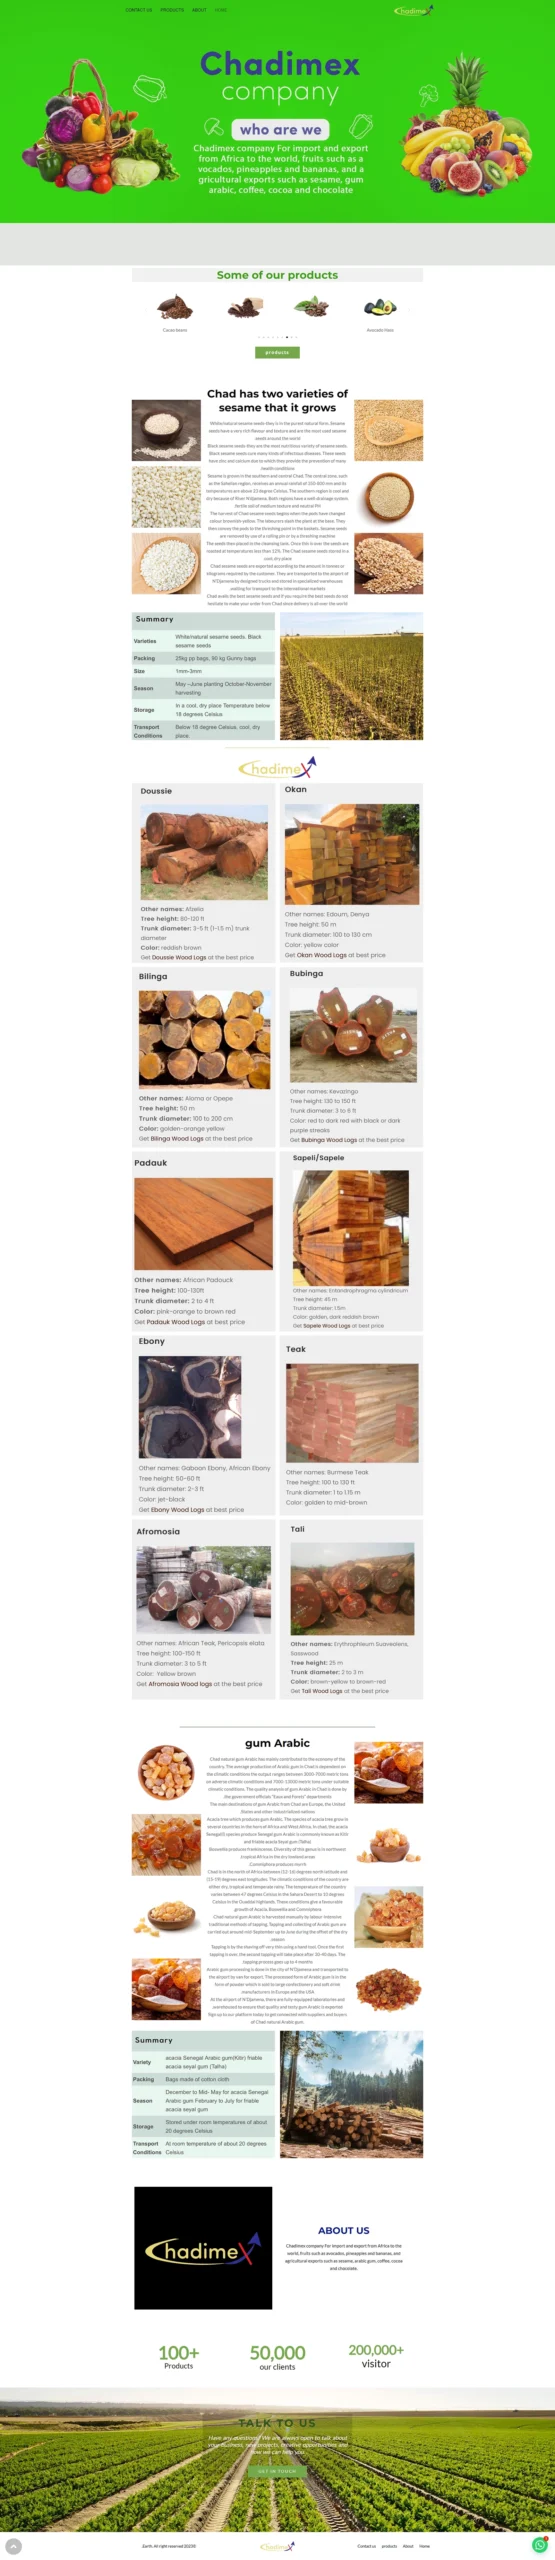Click the Chadimex logo in top header
This screenshot has height=2560, width=555.
(411, 10)
